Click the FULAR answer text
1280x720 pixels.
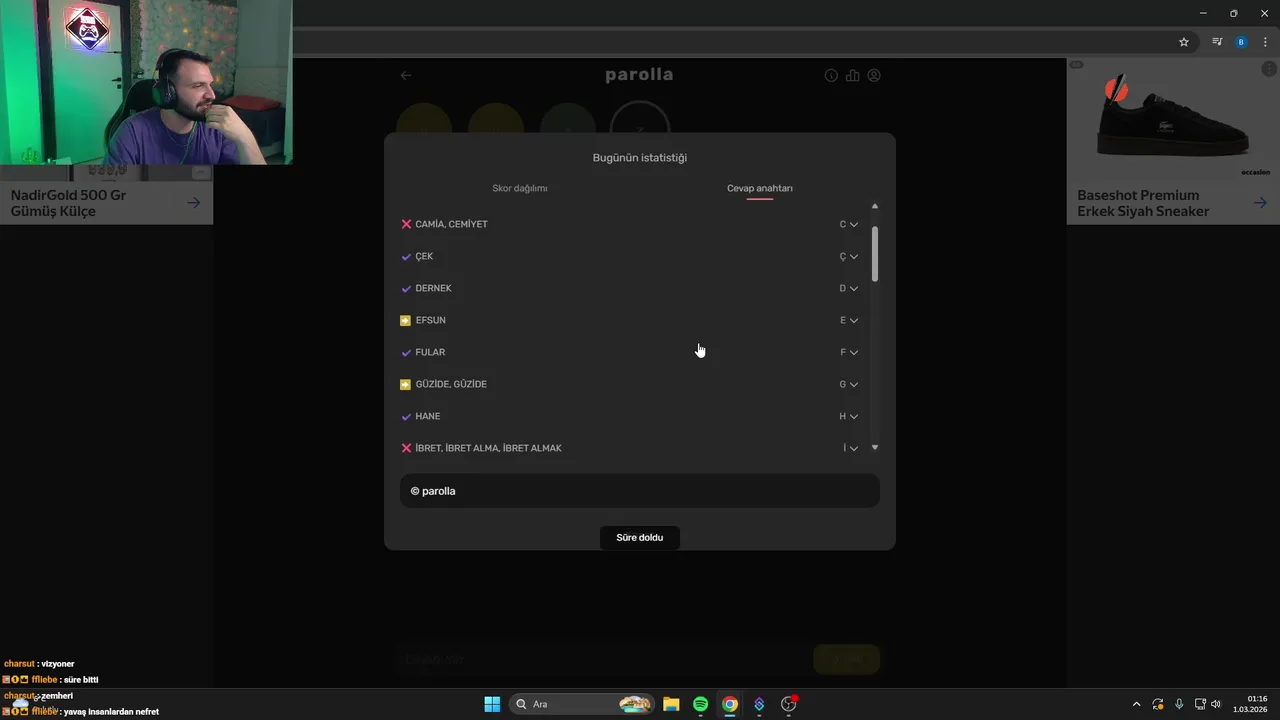point(430,352)
